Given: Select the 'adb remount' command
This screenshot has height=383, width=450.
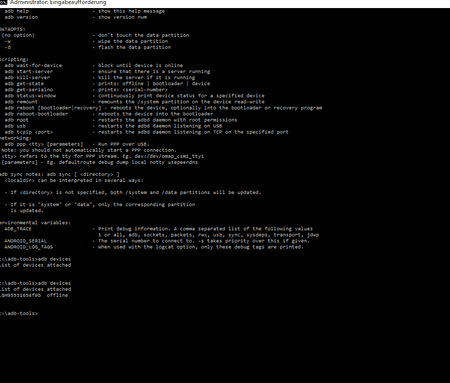Looking at the screenshot, I should pyautogui.click(x=21, y=102).
